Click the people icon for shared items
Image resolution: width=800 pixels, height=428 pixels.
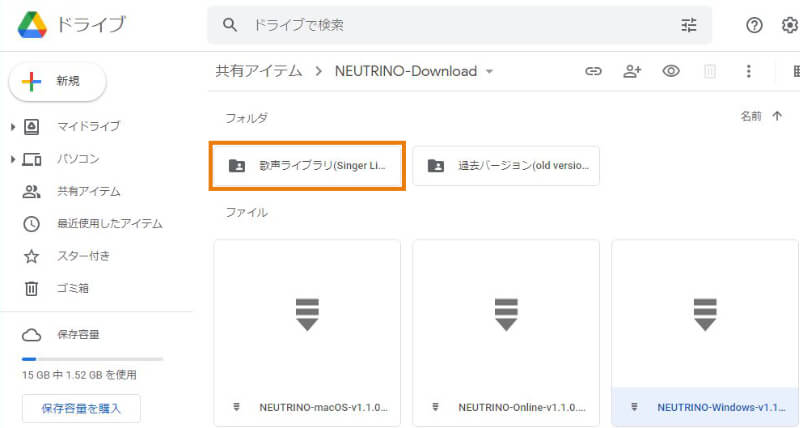pyautogui.click(x=32, y=192)
